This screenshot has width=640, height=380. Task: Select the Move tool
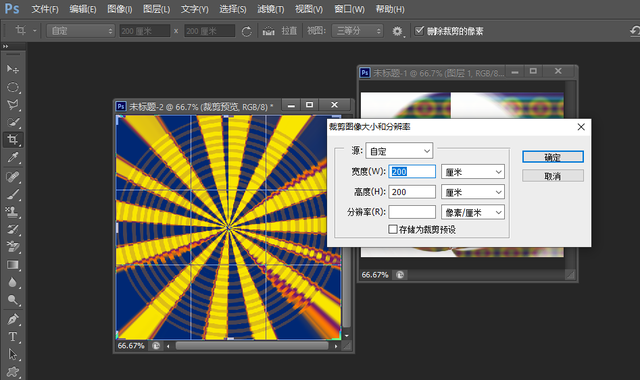click(x=13, y=69)
